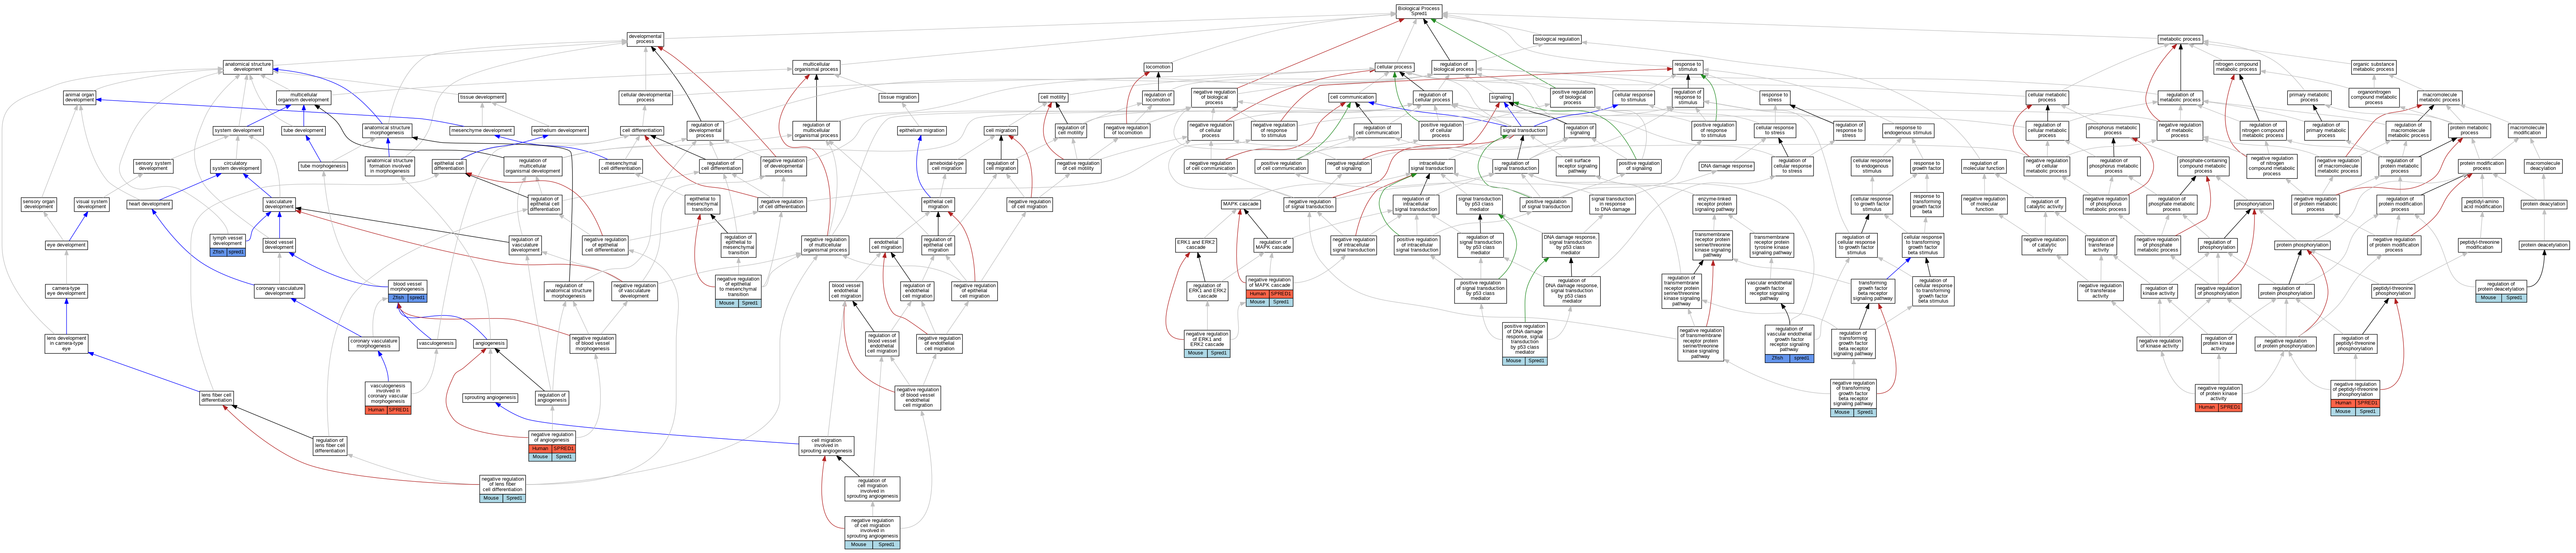The height and width of the screenshot is (553, 2576).
Task: Click the 'macromolecule modification' node
Action: click(2527, 130)
